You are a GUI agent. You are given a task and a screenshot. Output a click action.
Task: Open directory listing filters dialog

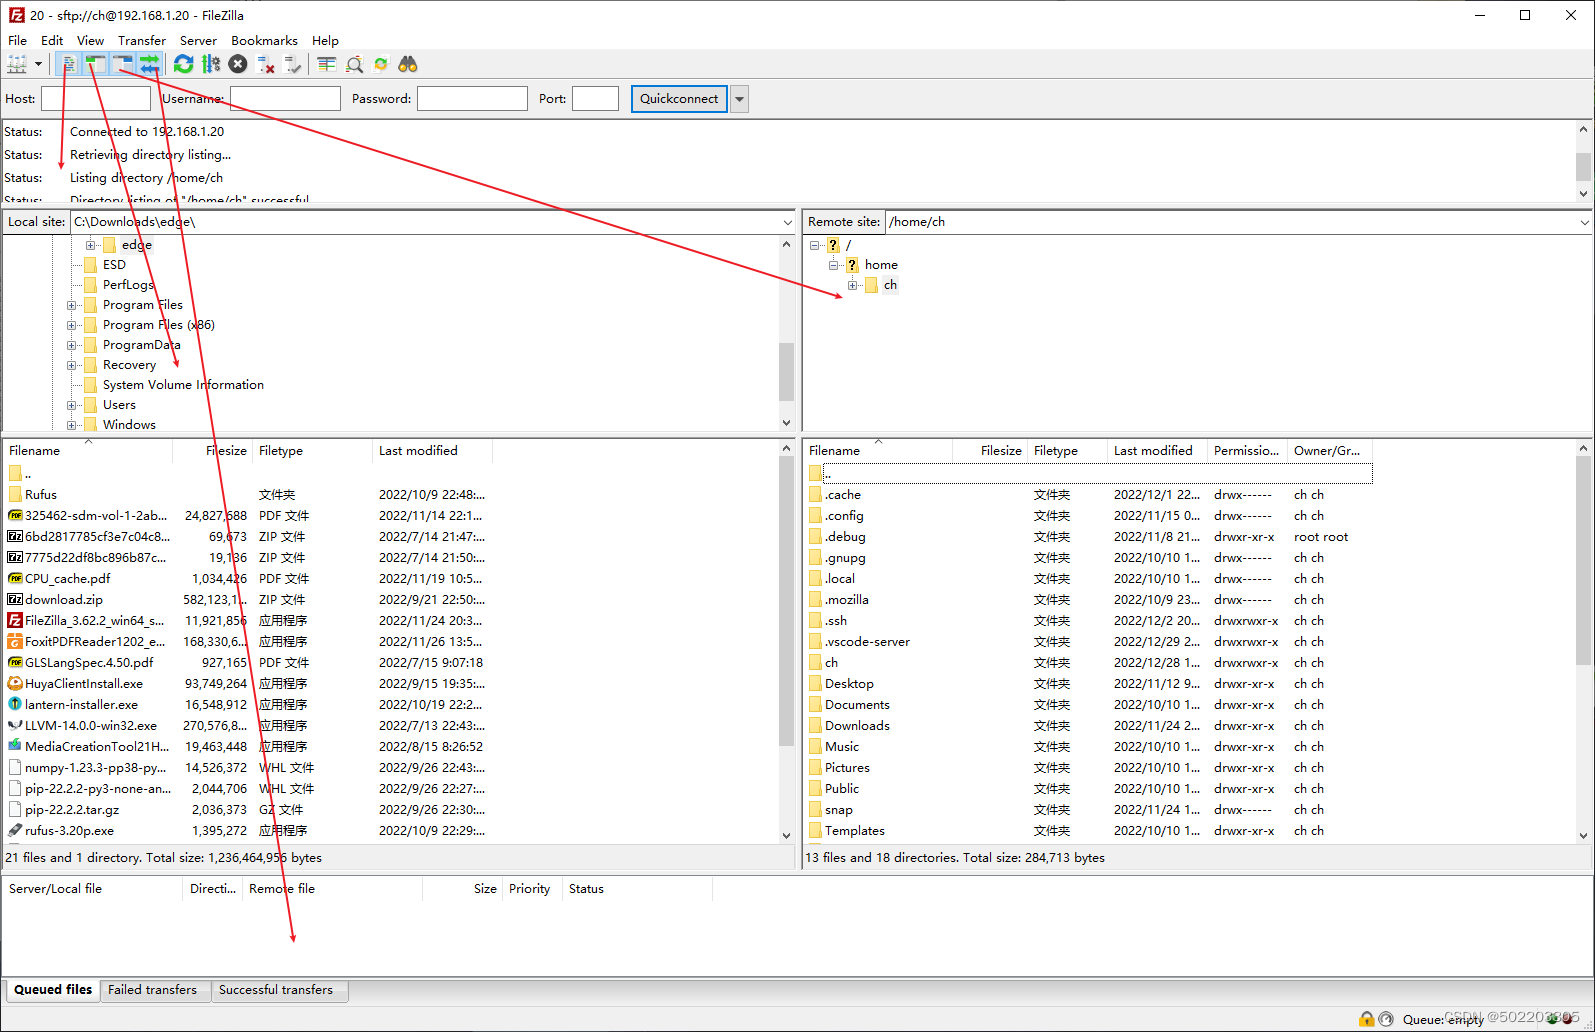327,64
